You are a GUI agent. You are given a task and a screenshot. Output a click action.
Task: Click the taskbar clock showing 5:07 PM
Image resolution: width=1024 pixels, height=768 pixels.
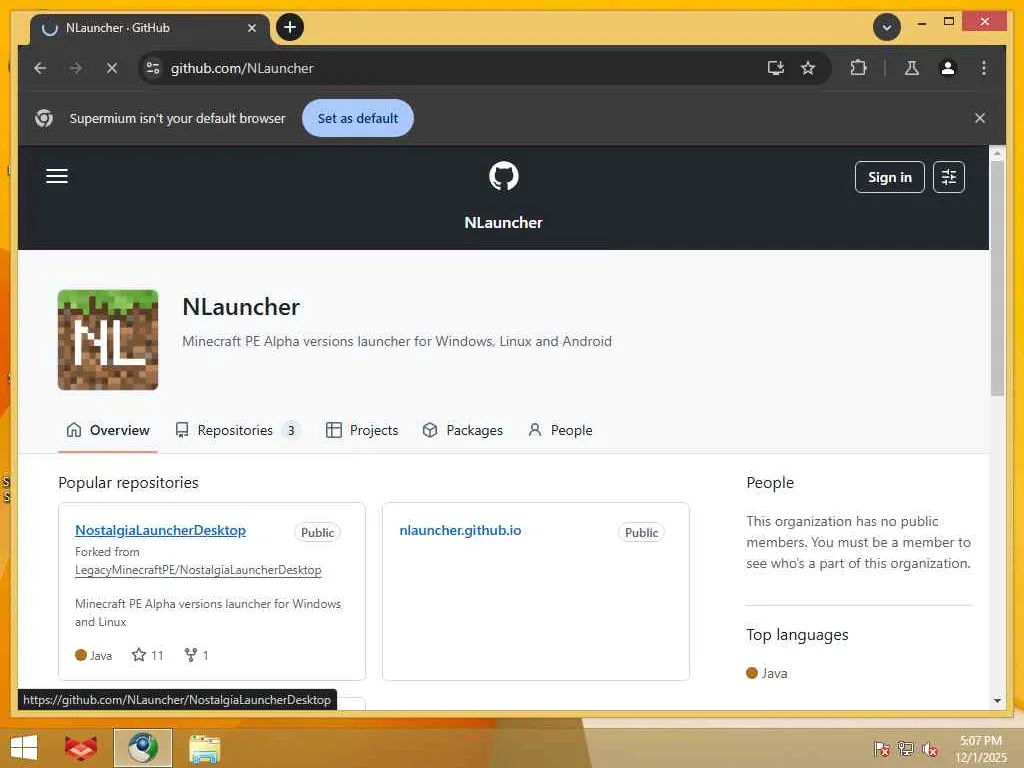click(981, 748)
